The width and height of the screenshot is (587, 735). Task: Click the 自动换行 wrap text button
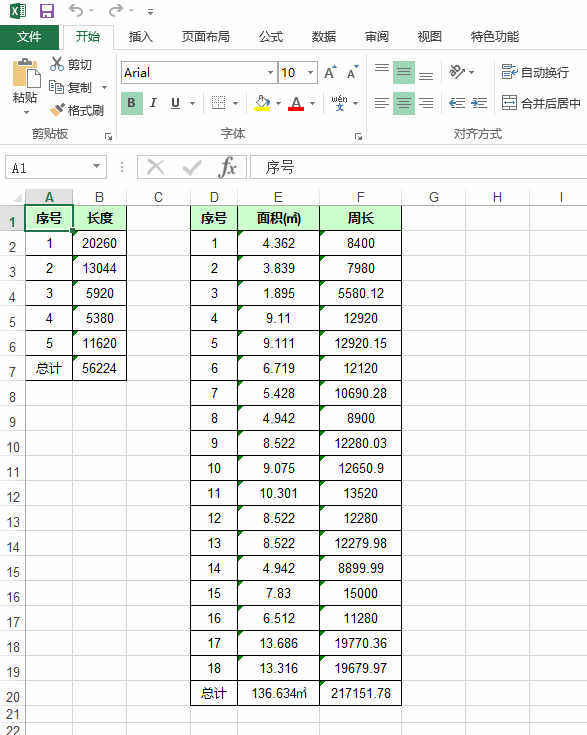pyautogui.click(x=535, y=72)
